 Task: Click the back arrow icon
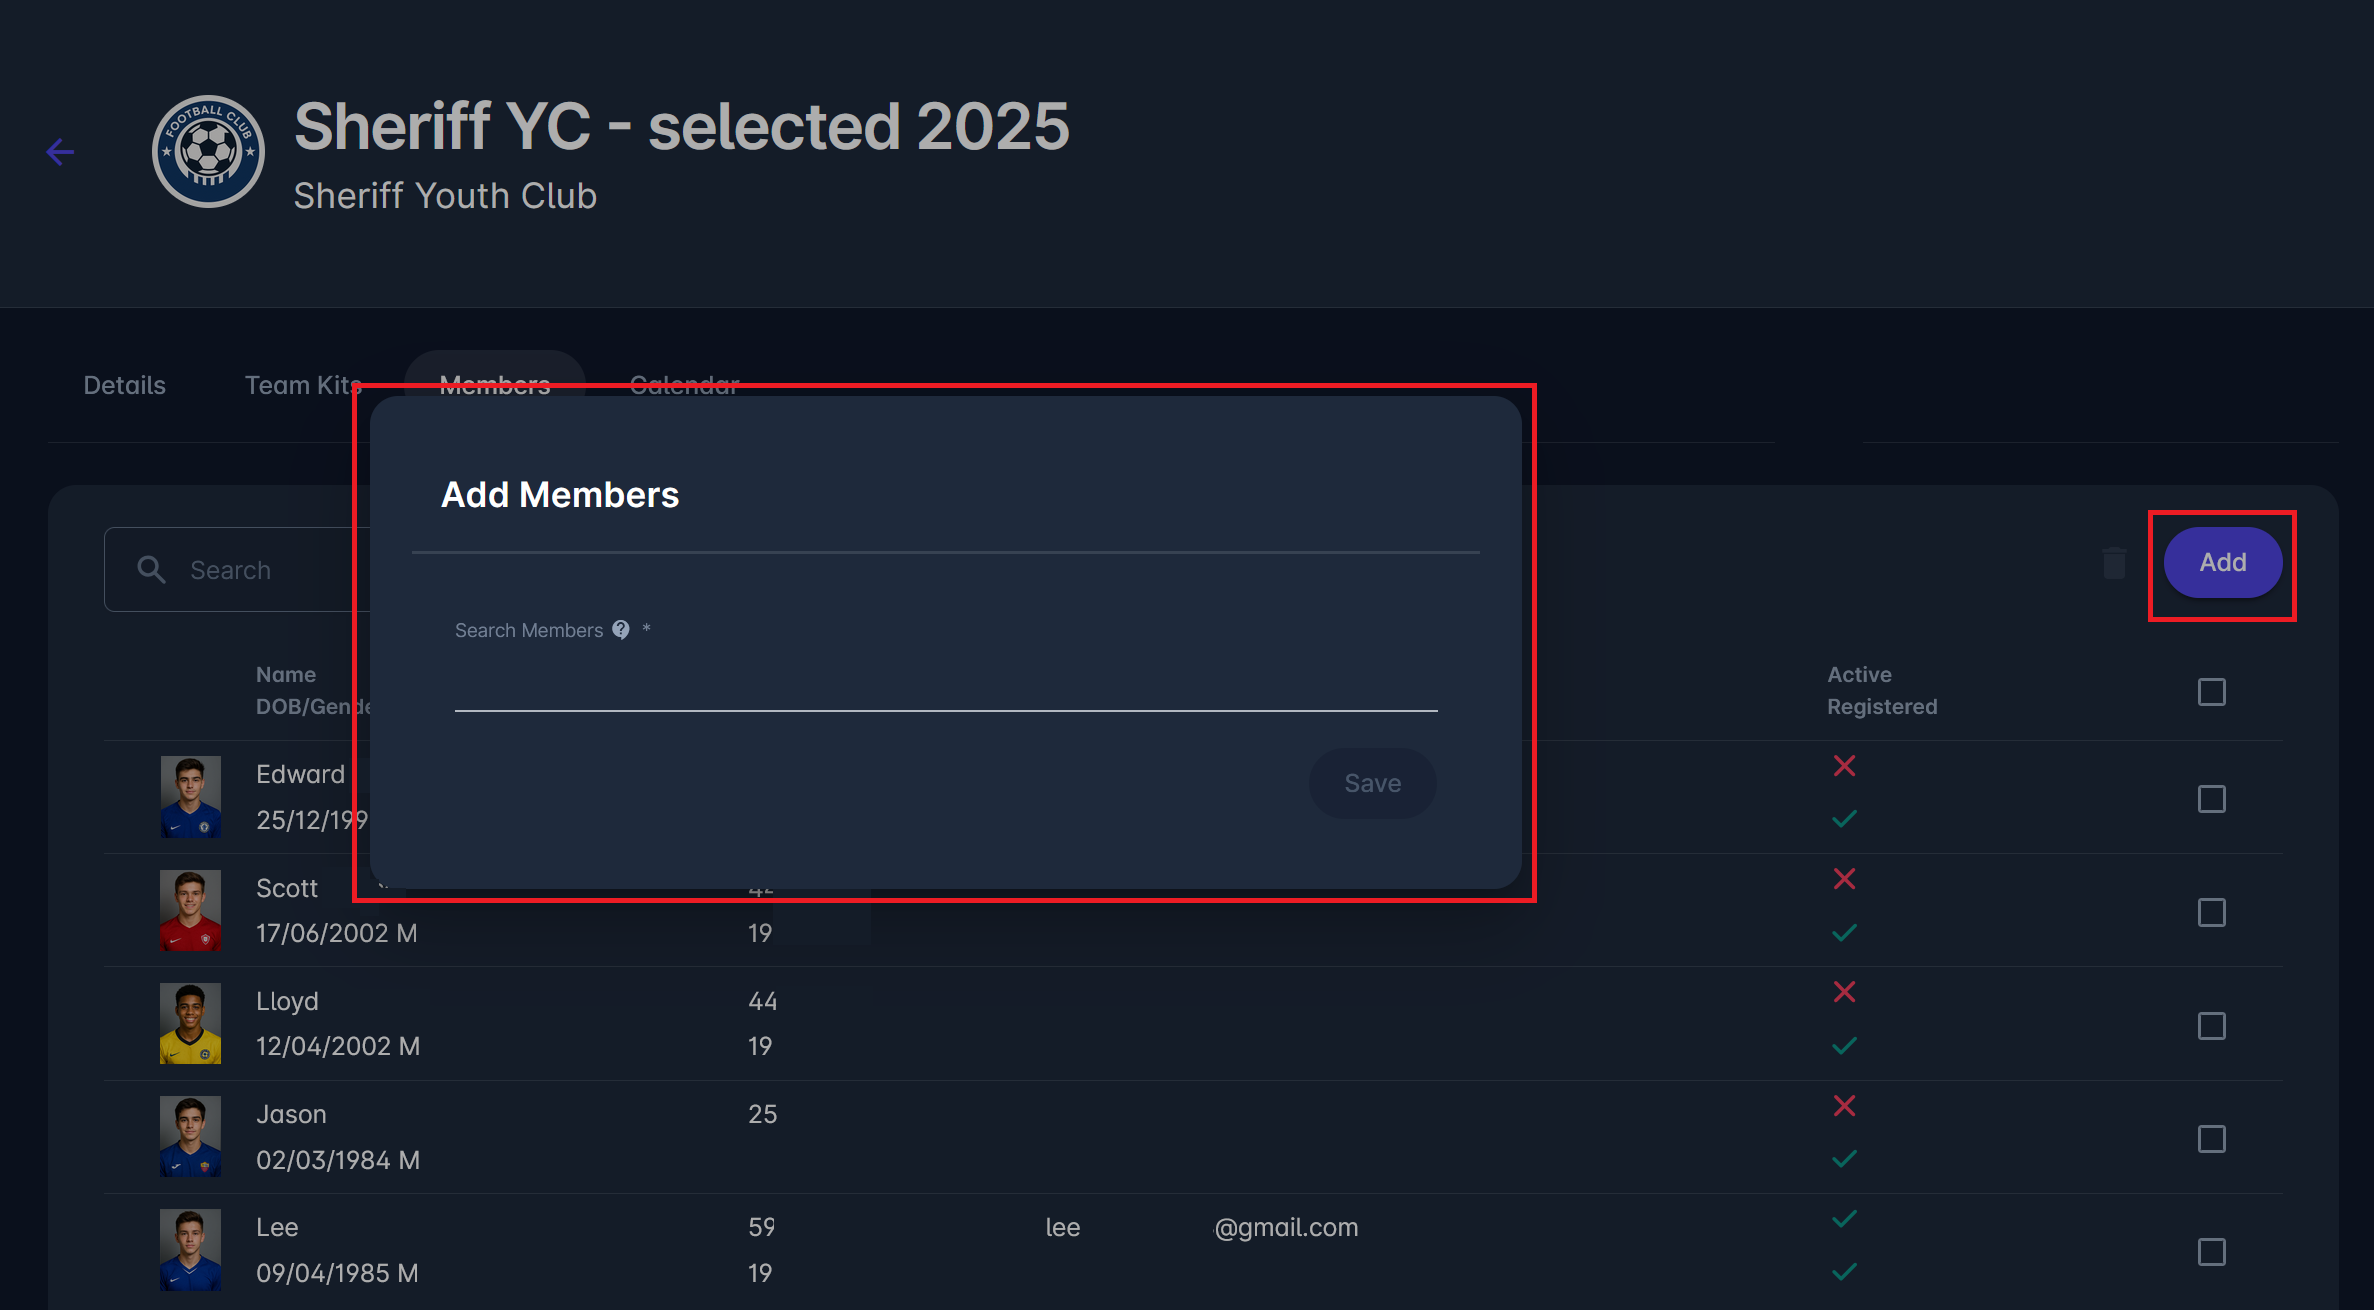[61, 152]
